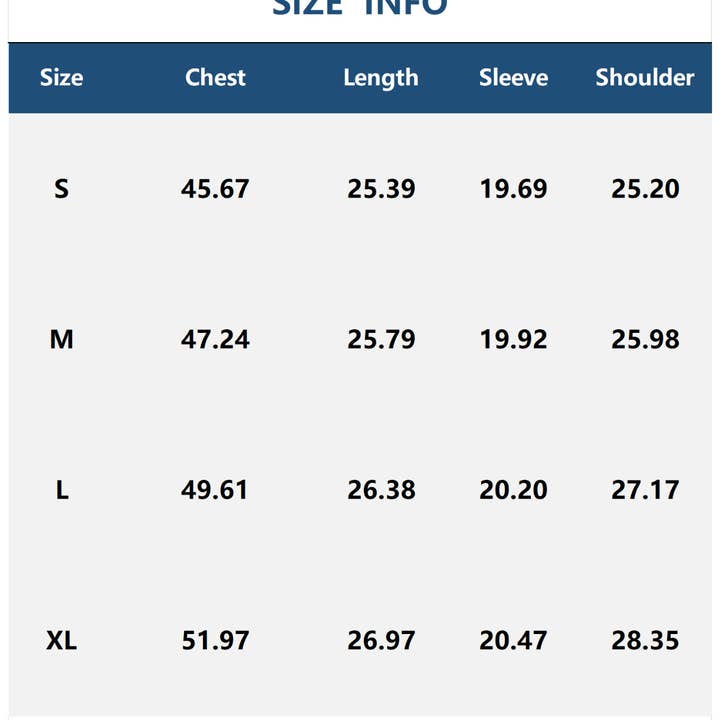
Task: Click sleeve value 20.20
Action: 513,490
